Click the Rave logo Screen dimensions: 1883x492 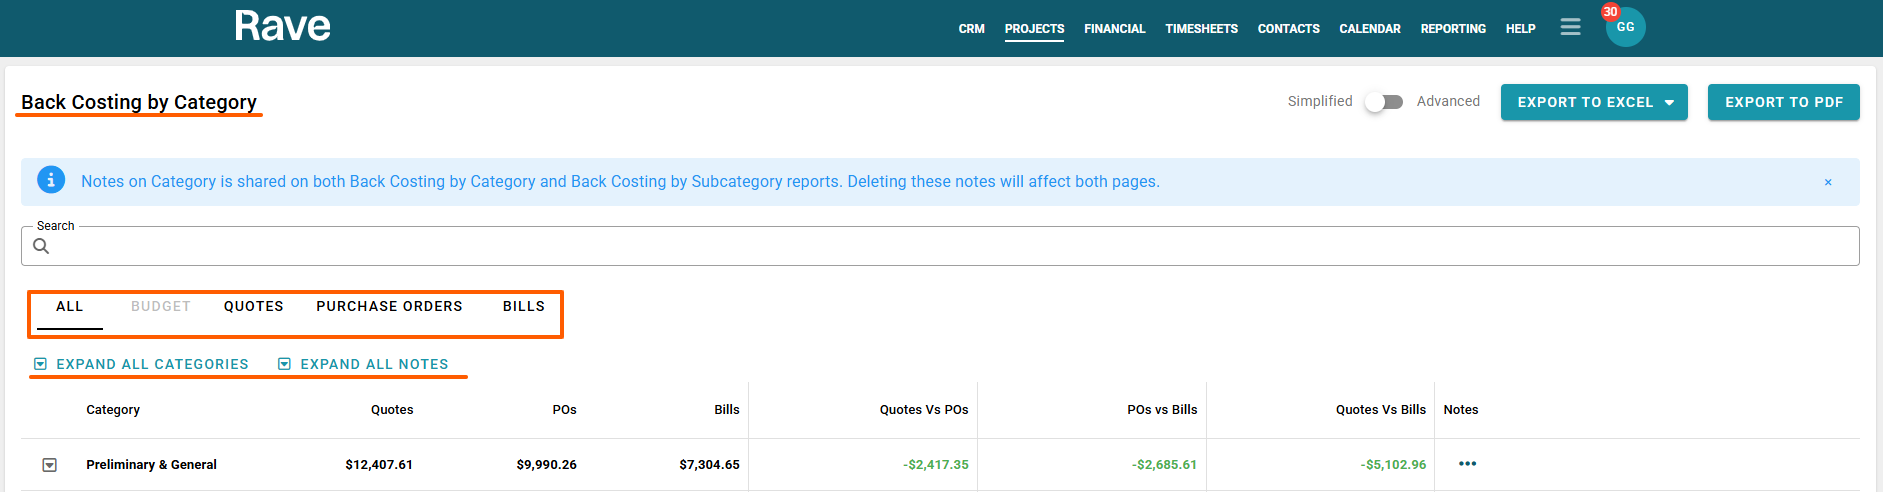282,27
